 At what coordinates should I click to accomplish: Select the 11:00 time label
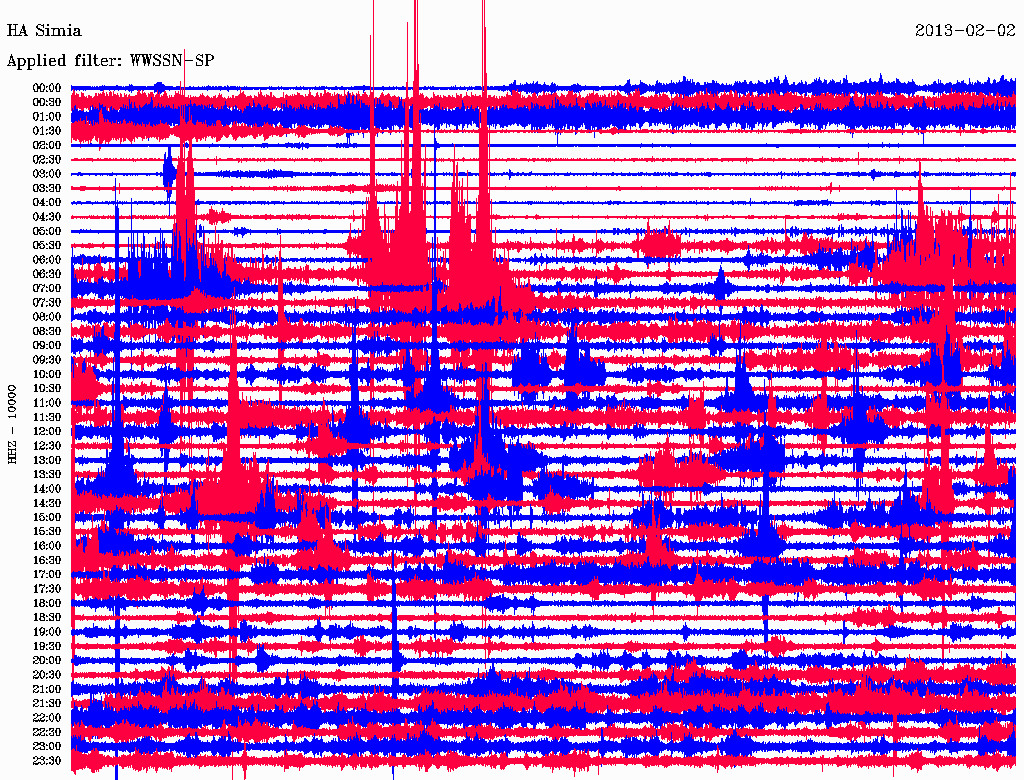pos(46,402)
